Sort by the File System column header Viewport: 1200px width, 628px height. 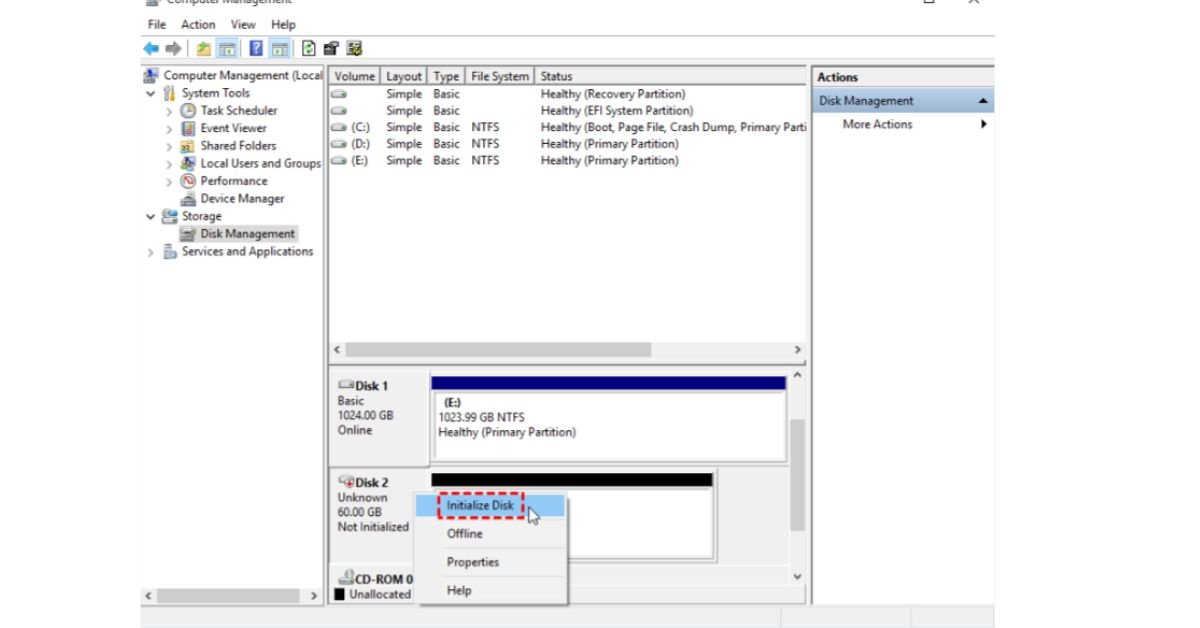(x=500, y=76)
